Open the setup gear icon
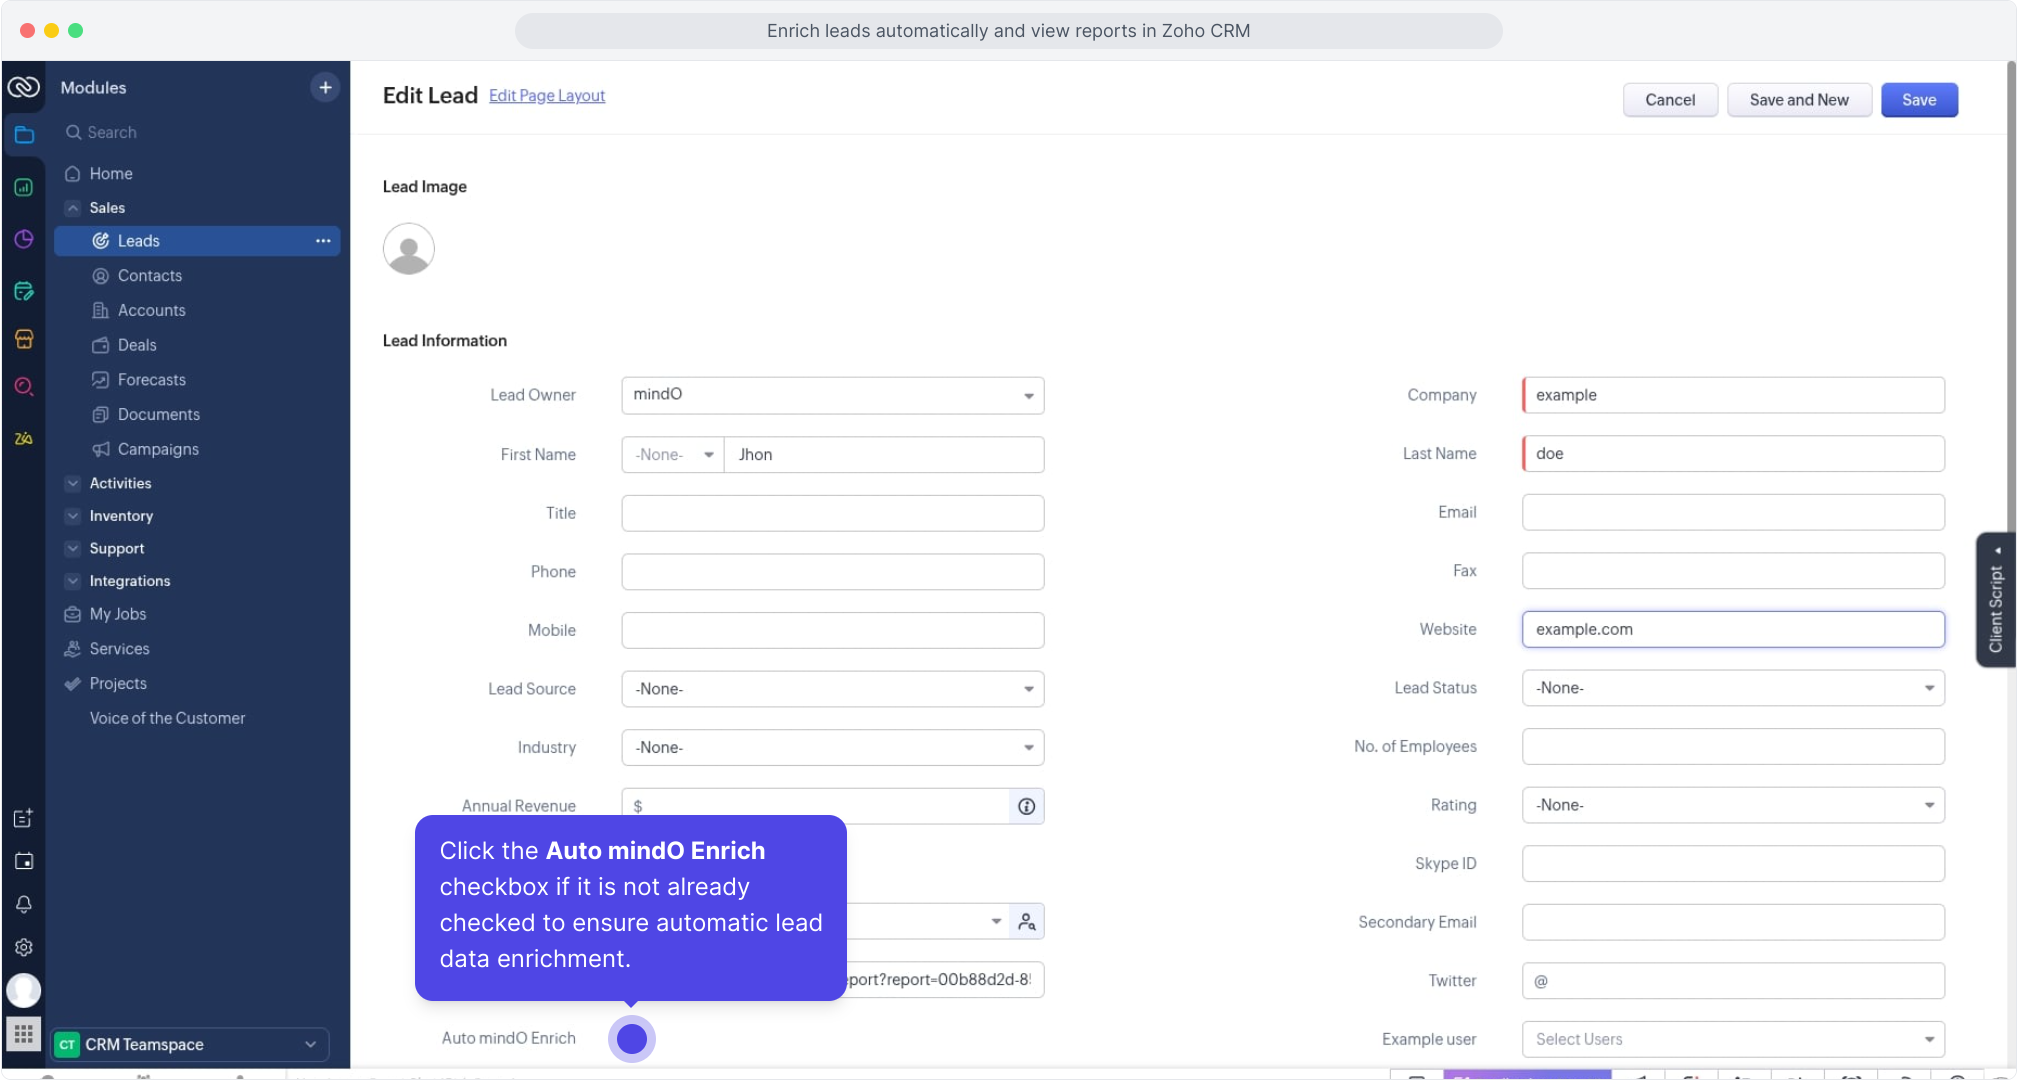Screen dimensions: 2018x1080 tap(24, 947)
